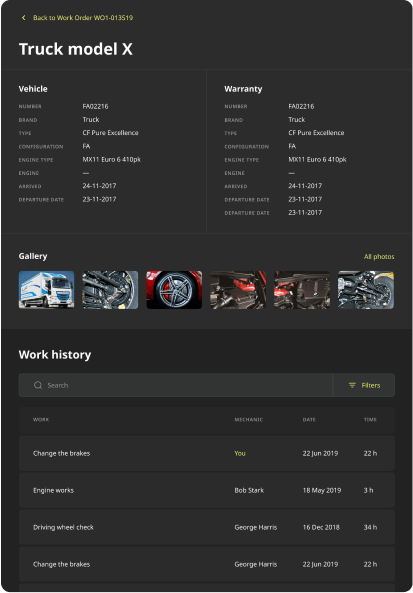413x593 pixels.
Task: Click the Warranty section heading
Action: [x=243, y=89]
